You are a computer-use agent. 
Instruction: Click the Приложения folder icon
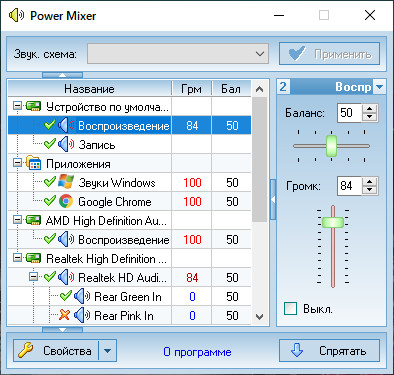click(33, 163)
